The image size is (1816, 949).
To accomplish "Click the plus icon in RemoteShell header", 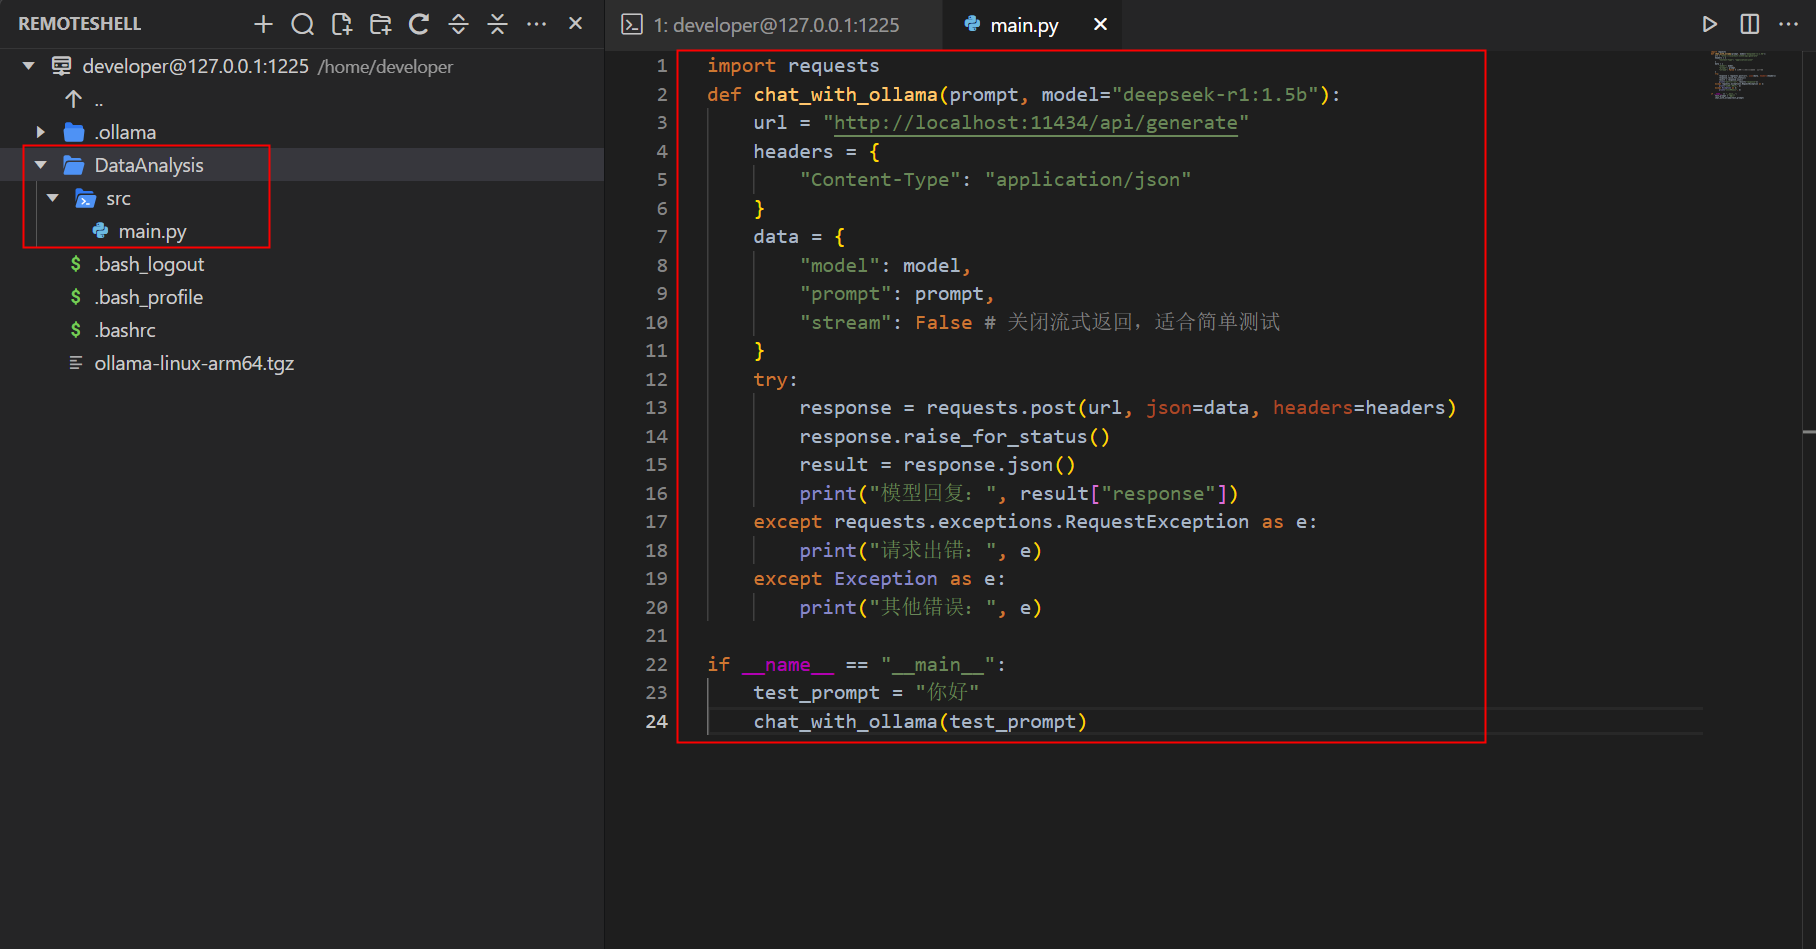I will (263, 24).
